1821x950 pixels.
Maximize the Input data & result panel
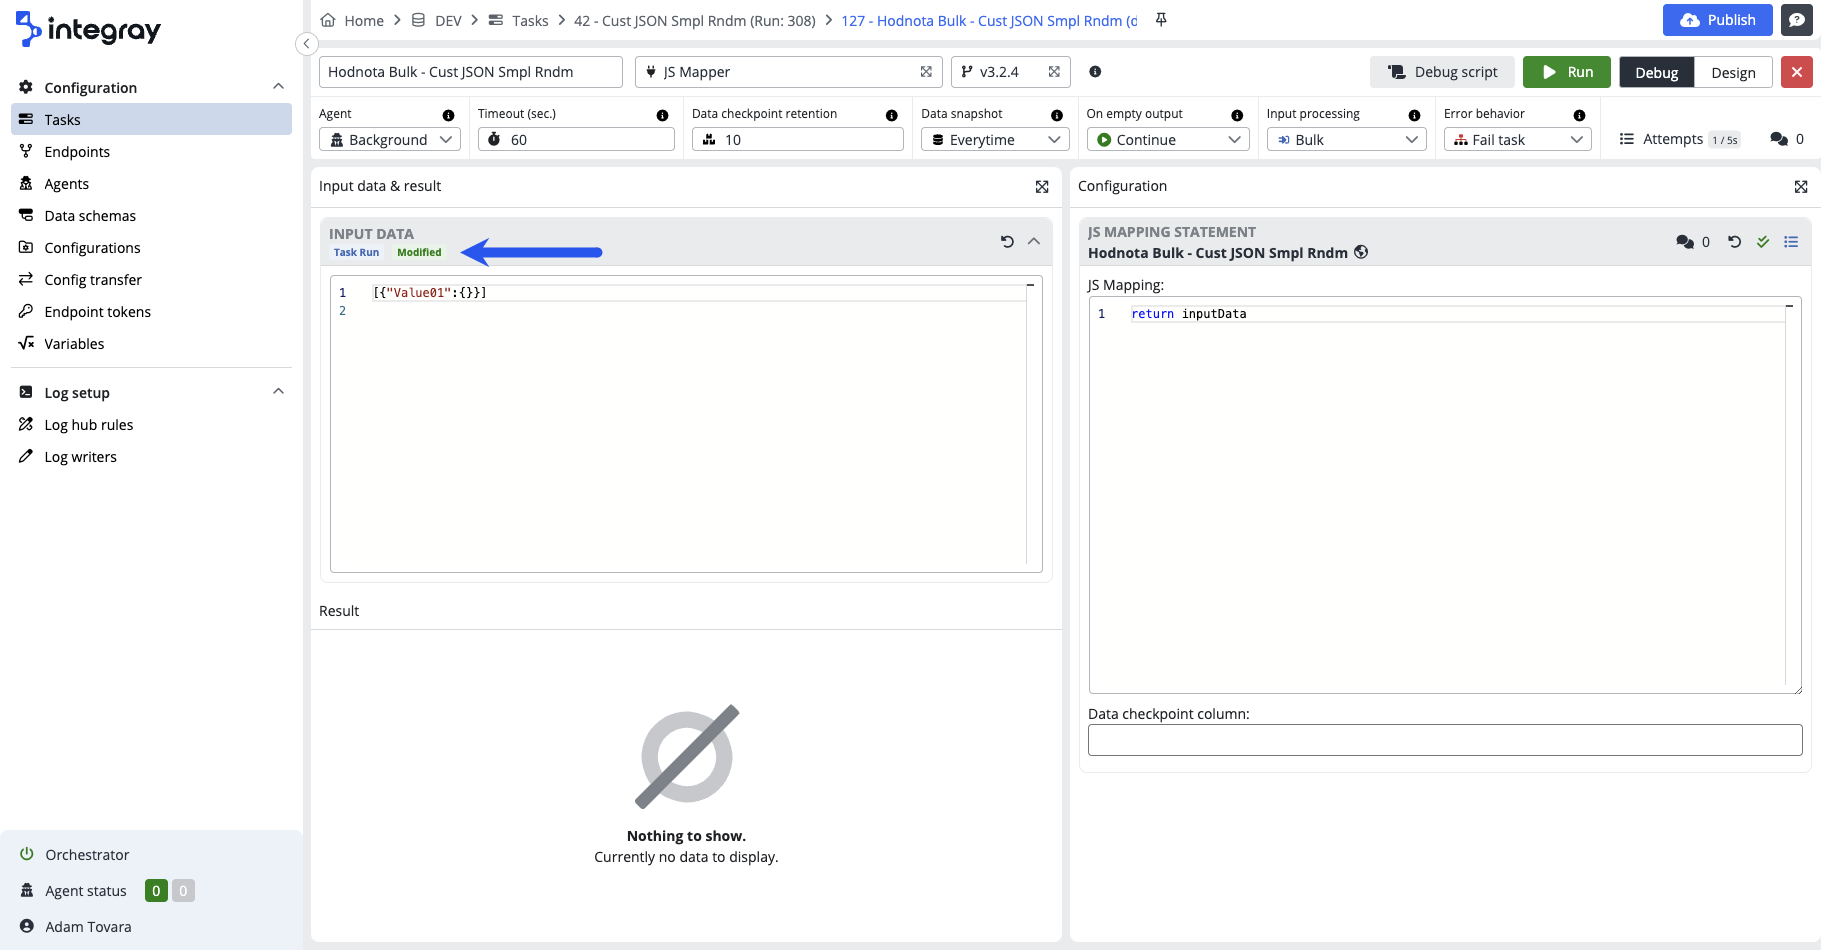[x=1042, y=187]
